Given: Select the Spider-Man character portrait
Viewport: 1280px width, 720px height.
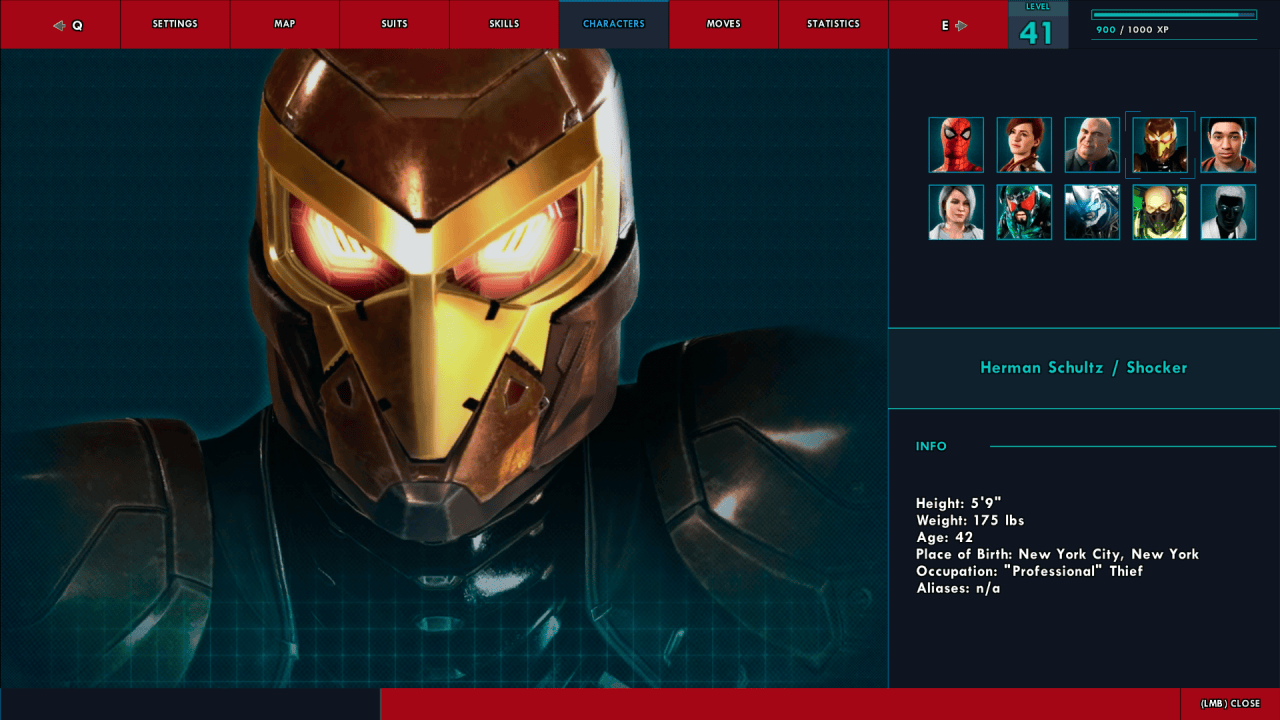Looking at the screenshot, I should point(955,145).
